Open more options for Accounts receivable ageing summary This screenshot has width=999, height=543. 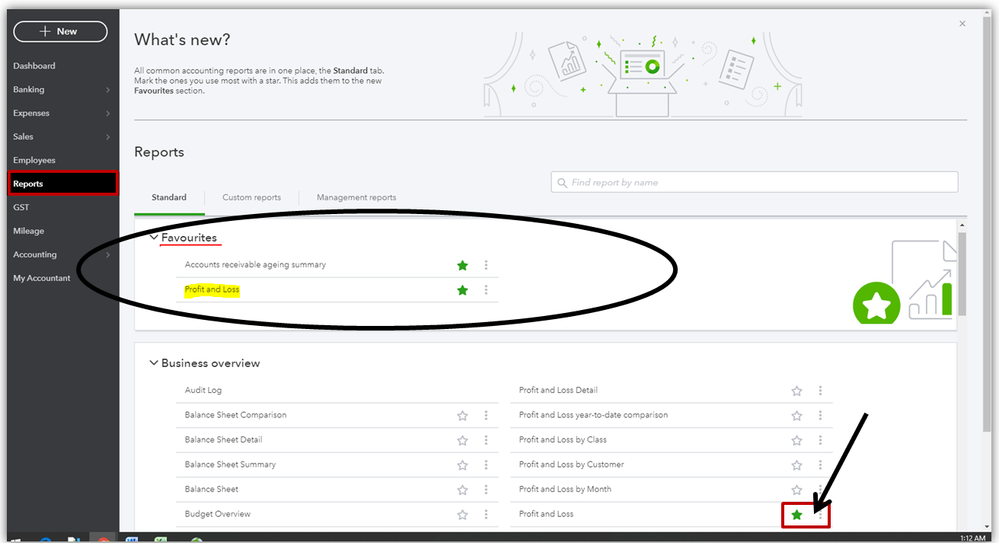[x=486, y=265]
